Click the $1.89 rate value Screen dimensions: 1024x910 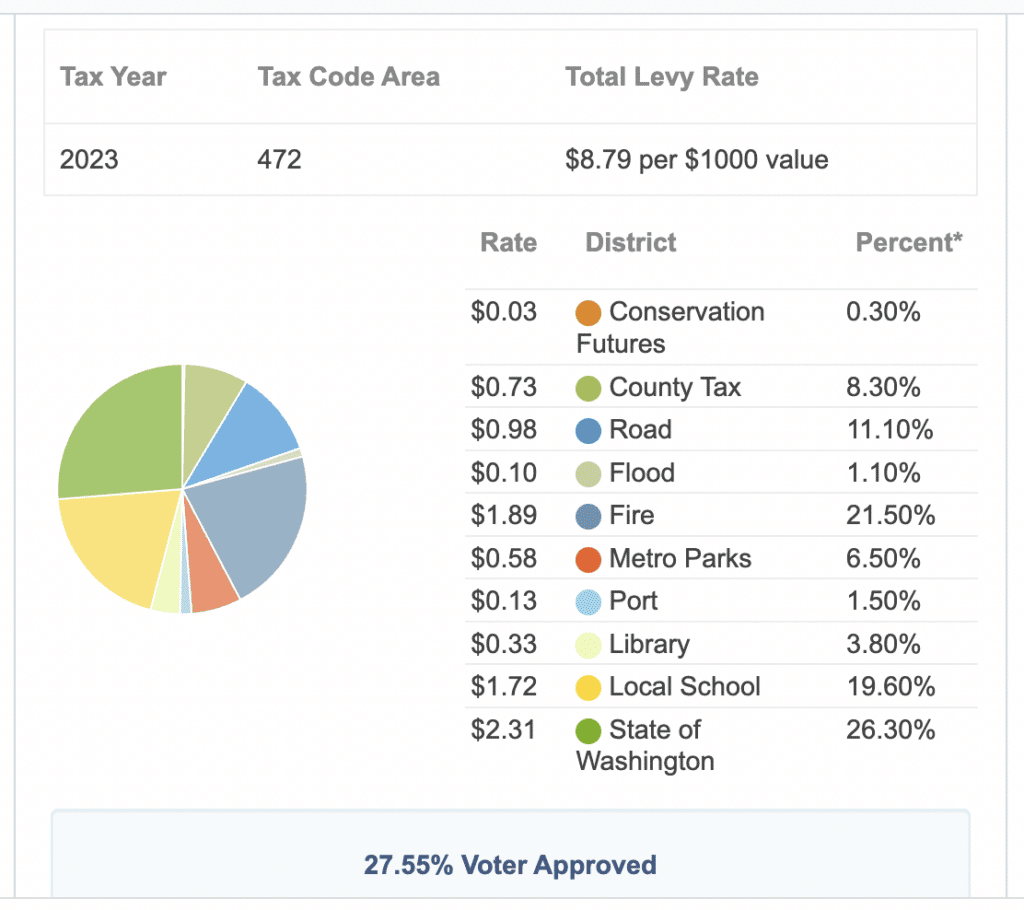504,515
